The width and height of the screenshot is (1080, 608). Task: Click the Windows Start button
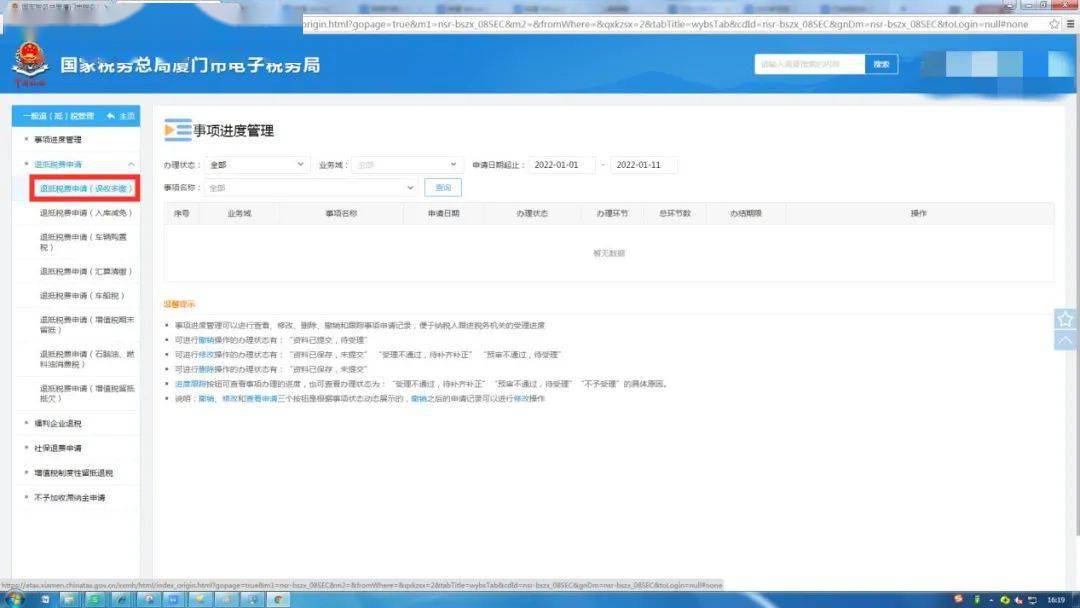[x=14, y=599]
